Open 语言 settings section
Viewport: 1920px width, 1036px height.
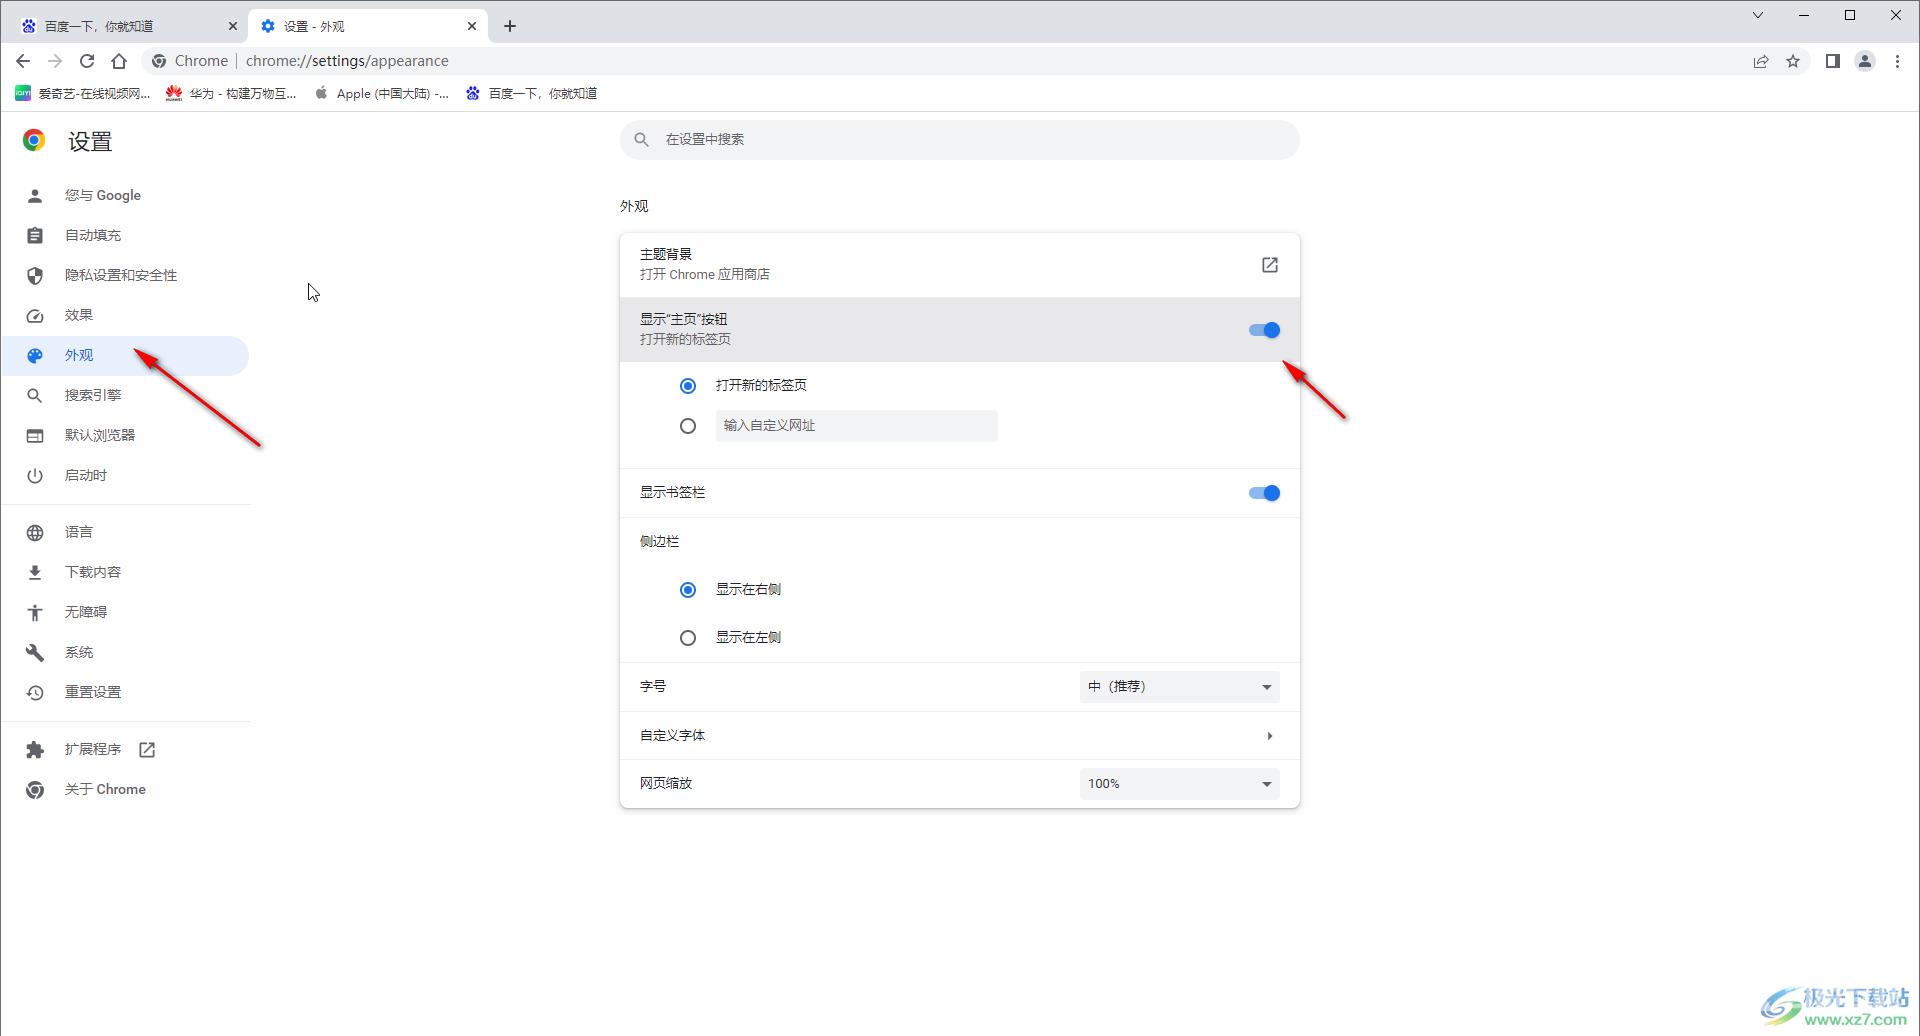point(125,532)
